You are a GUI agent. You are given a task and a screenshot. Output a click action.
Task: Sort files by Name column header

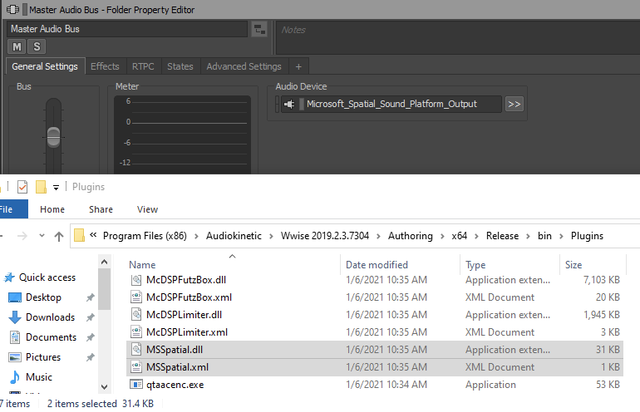(142, 265)
